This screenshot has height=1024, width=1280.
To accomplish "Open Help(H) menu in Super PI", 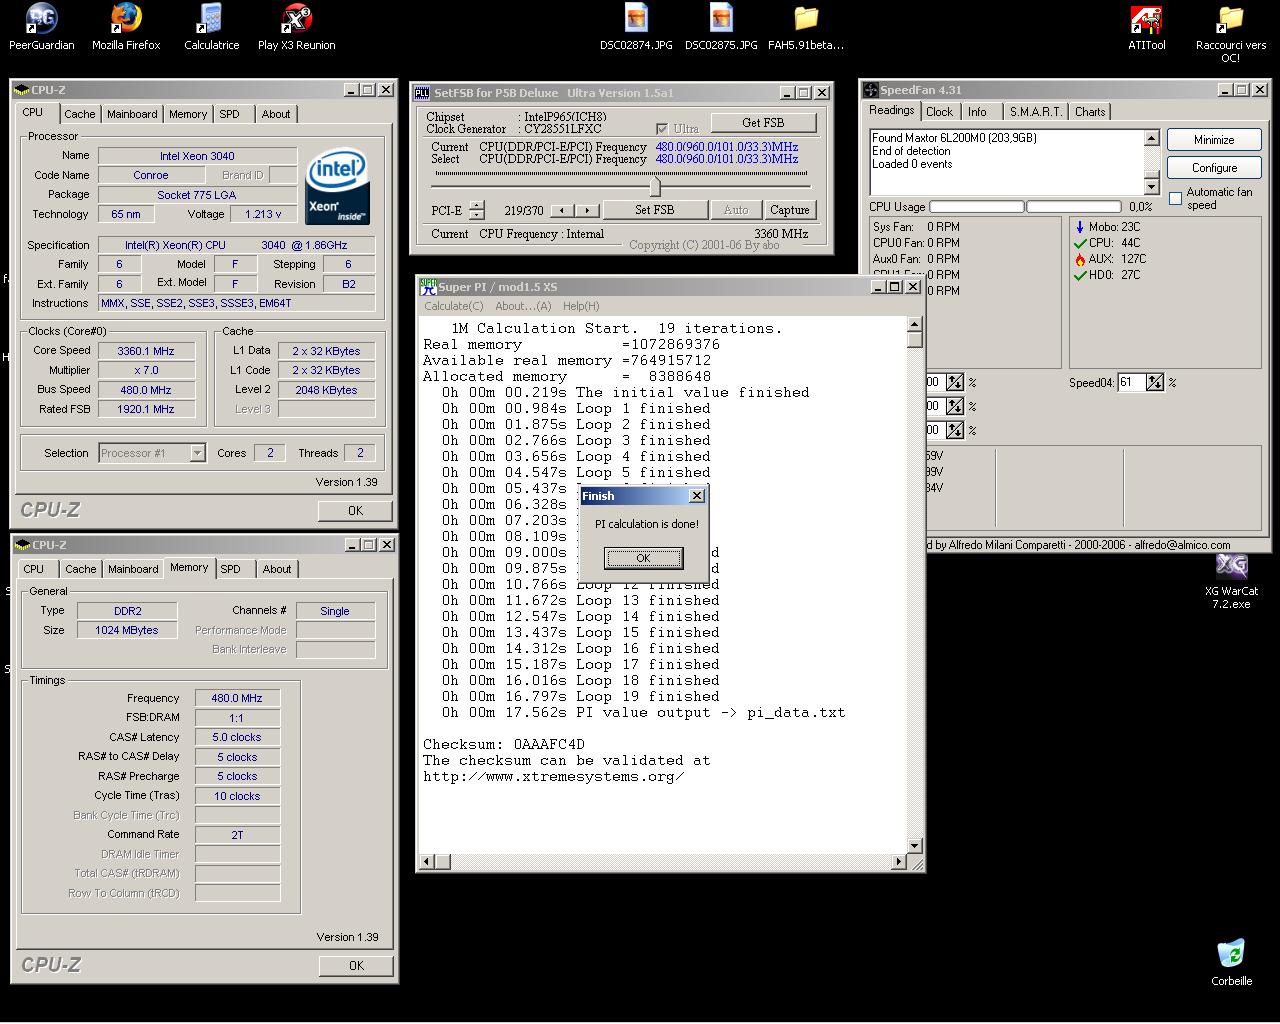I will point(581,306).
